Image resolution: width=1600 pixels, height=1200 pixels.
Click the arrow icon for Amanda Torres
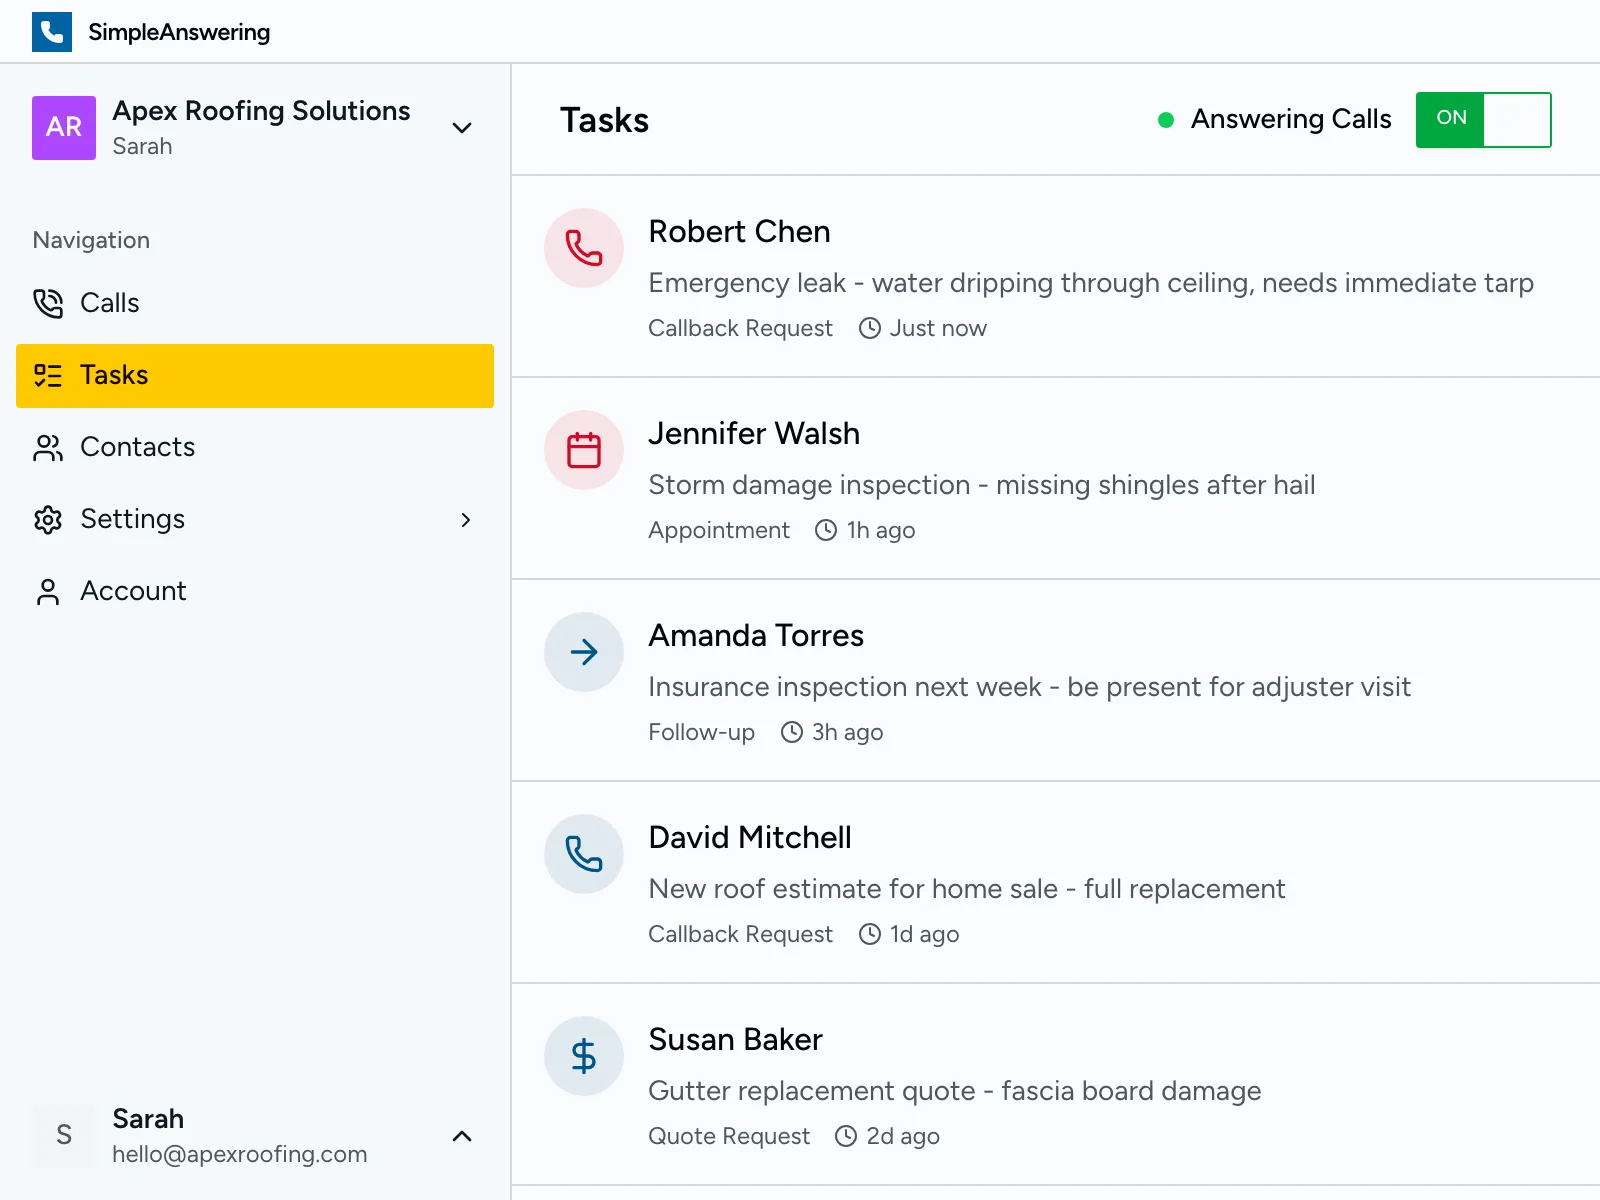584,652
